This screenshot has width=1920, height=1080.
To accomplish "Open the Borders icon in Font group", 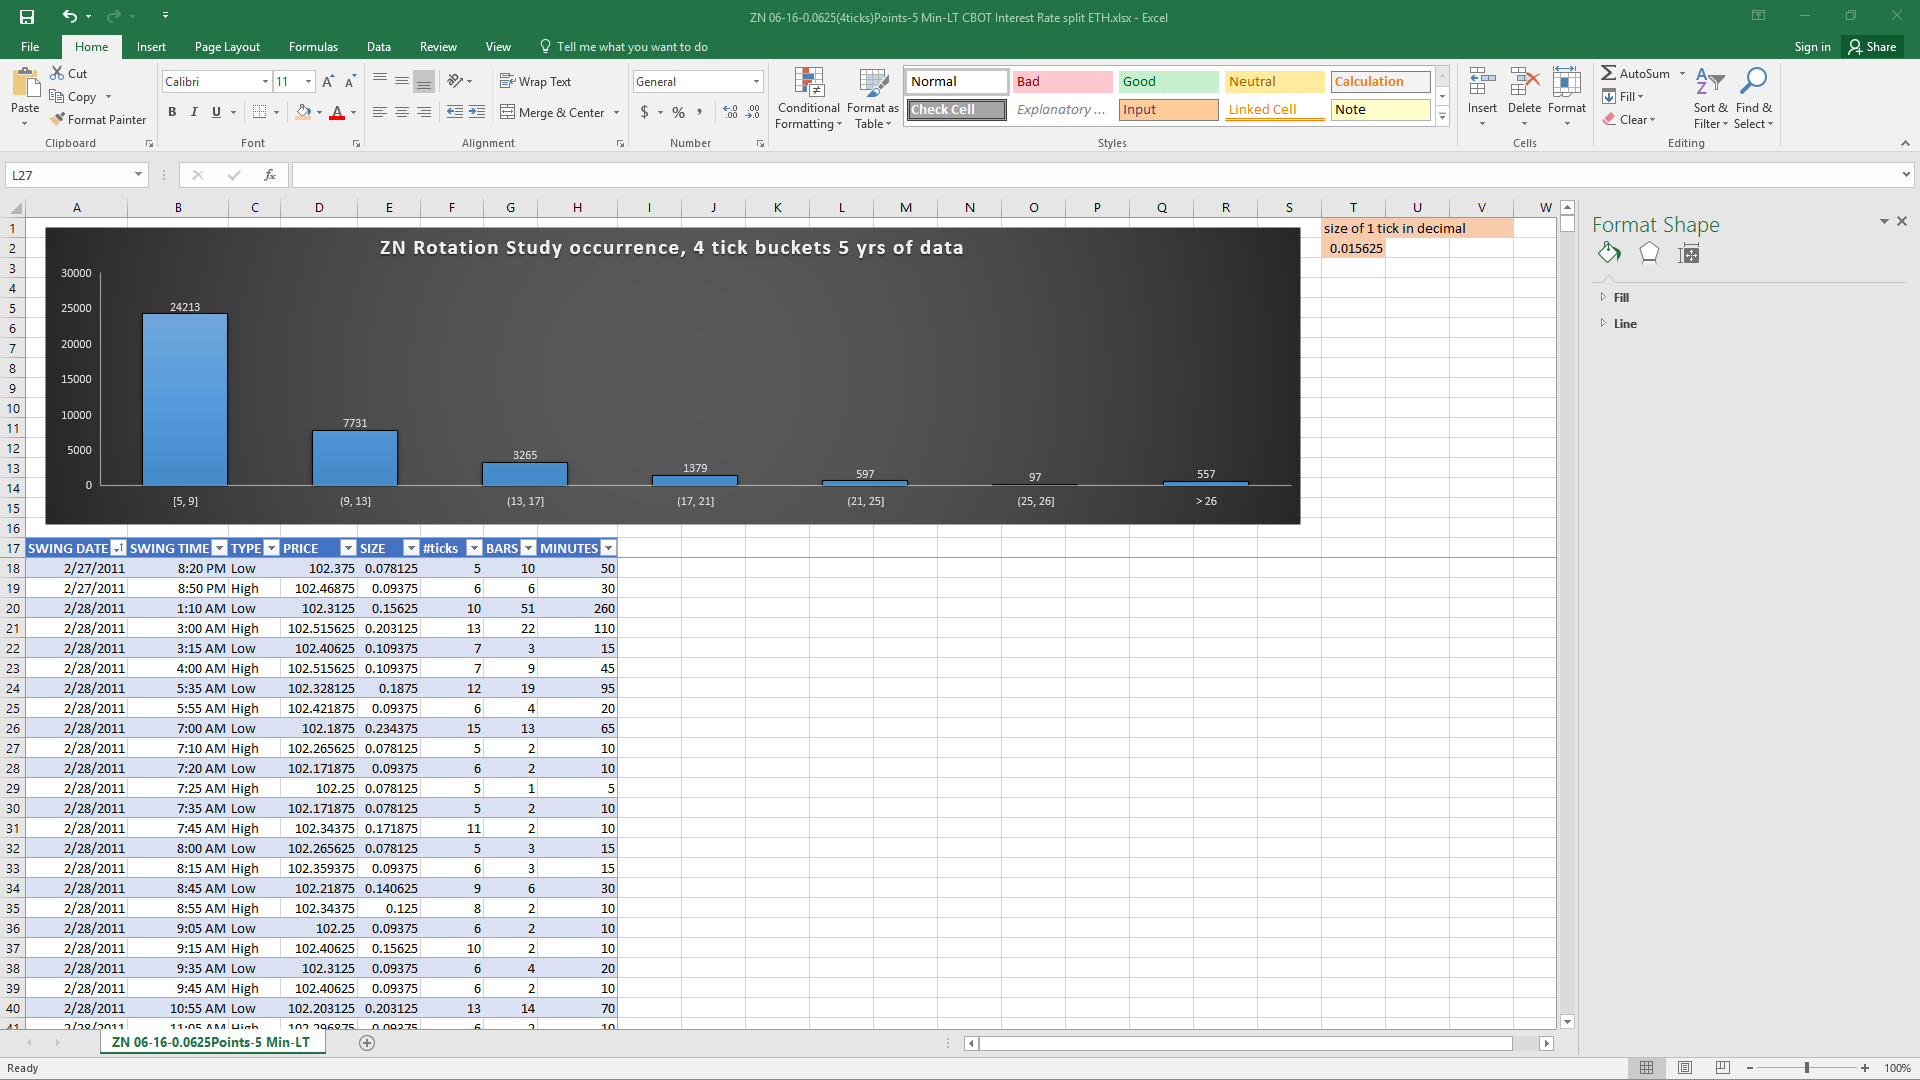I will point(259,112).
